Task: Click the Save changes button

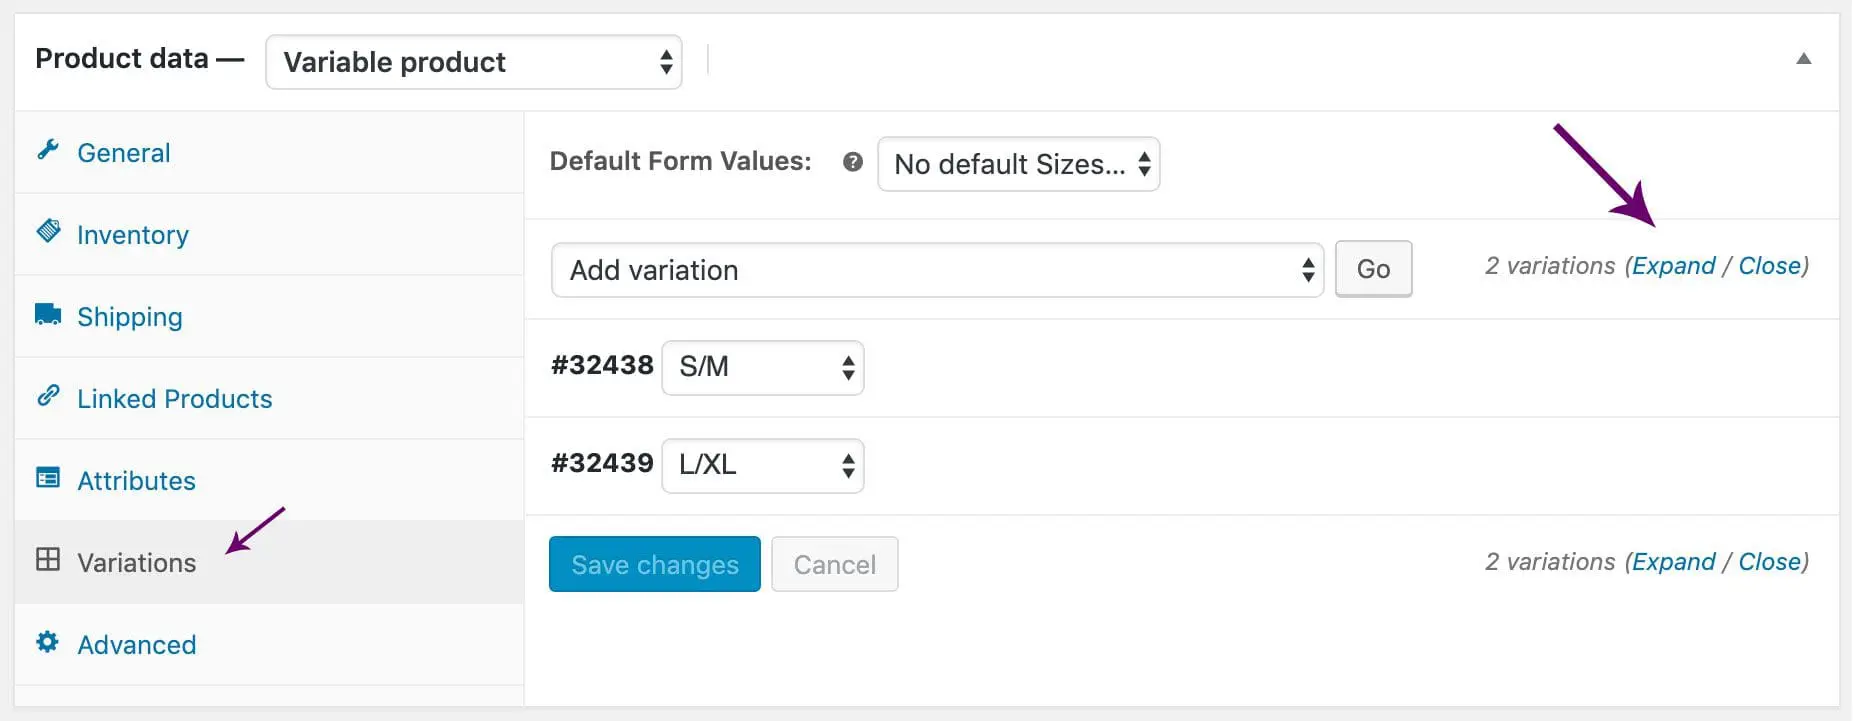Action: click(654, 564)
